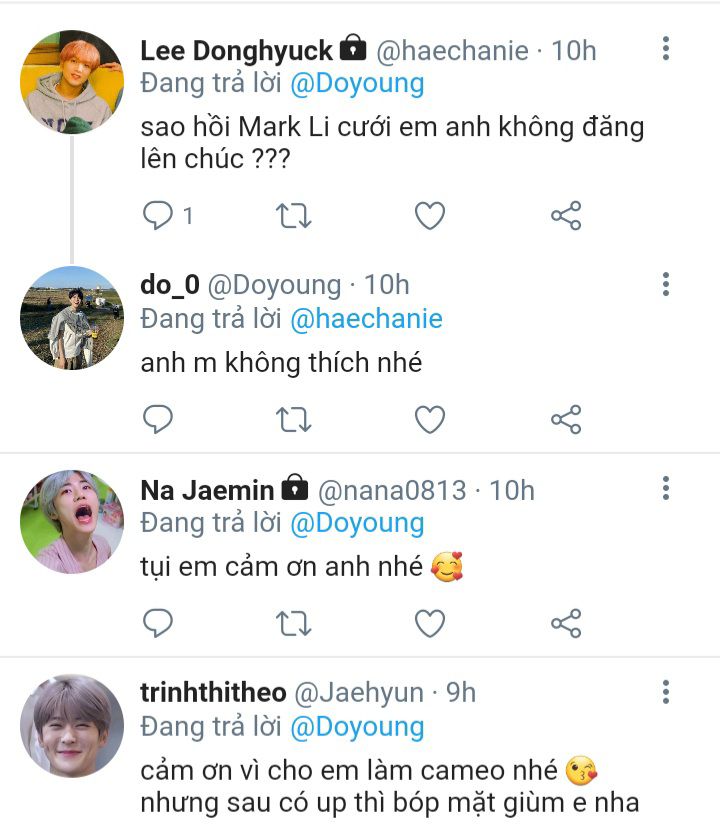720x834 pixels.
Task: Retweet do_0's 'anh m không thích nhé' tweet
Action: (294, 420)
